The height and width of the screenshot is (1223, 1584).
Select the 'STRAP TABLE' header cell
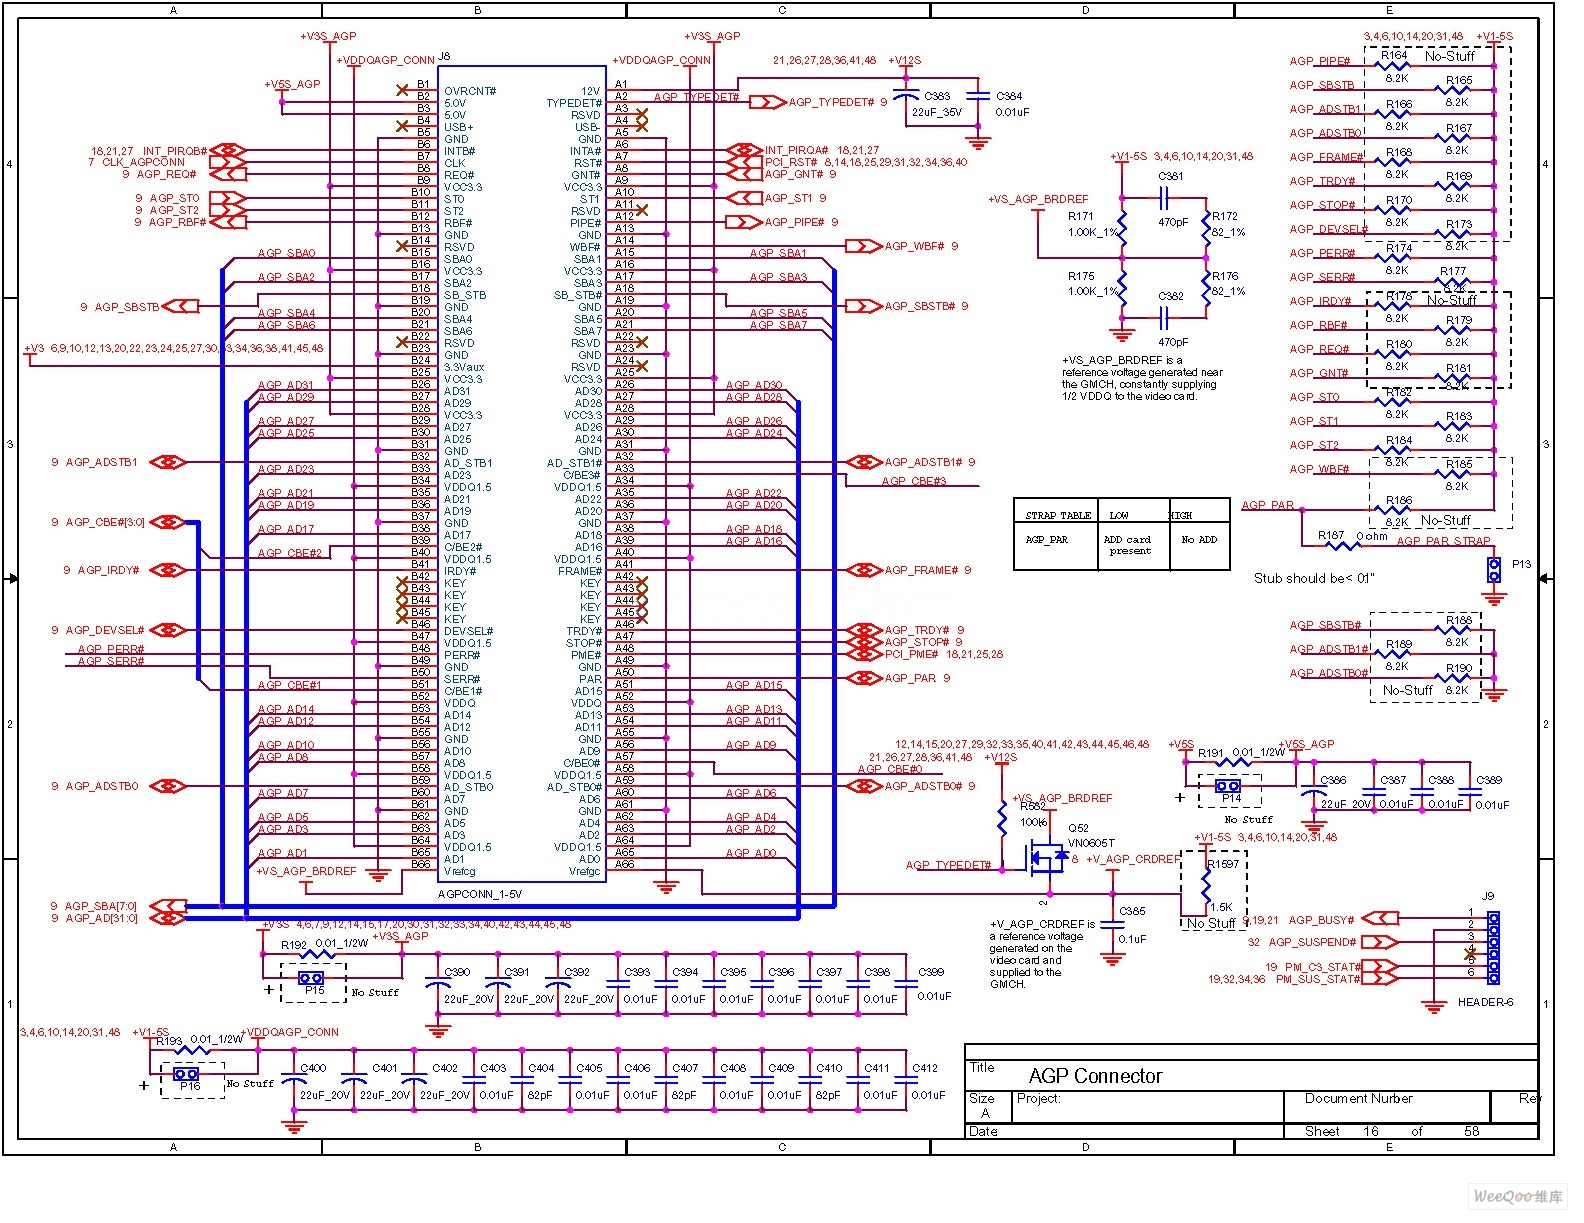(1058, 515)
